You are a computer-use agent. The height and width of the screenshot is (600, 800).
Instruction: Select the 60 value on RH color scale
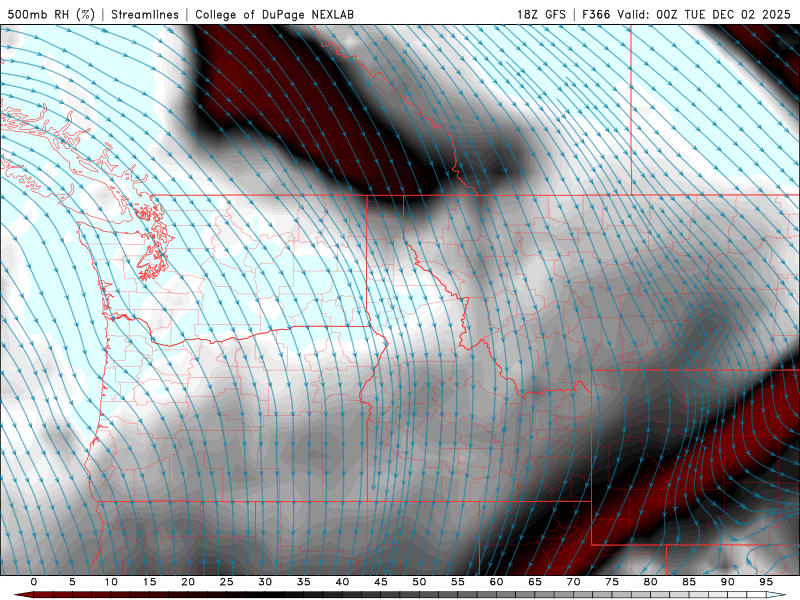tap(496, 582)
